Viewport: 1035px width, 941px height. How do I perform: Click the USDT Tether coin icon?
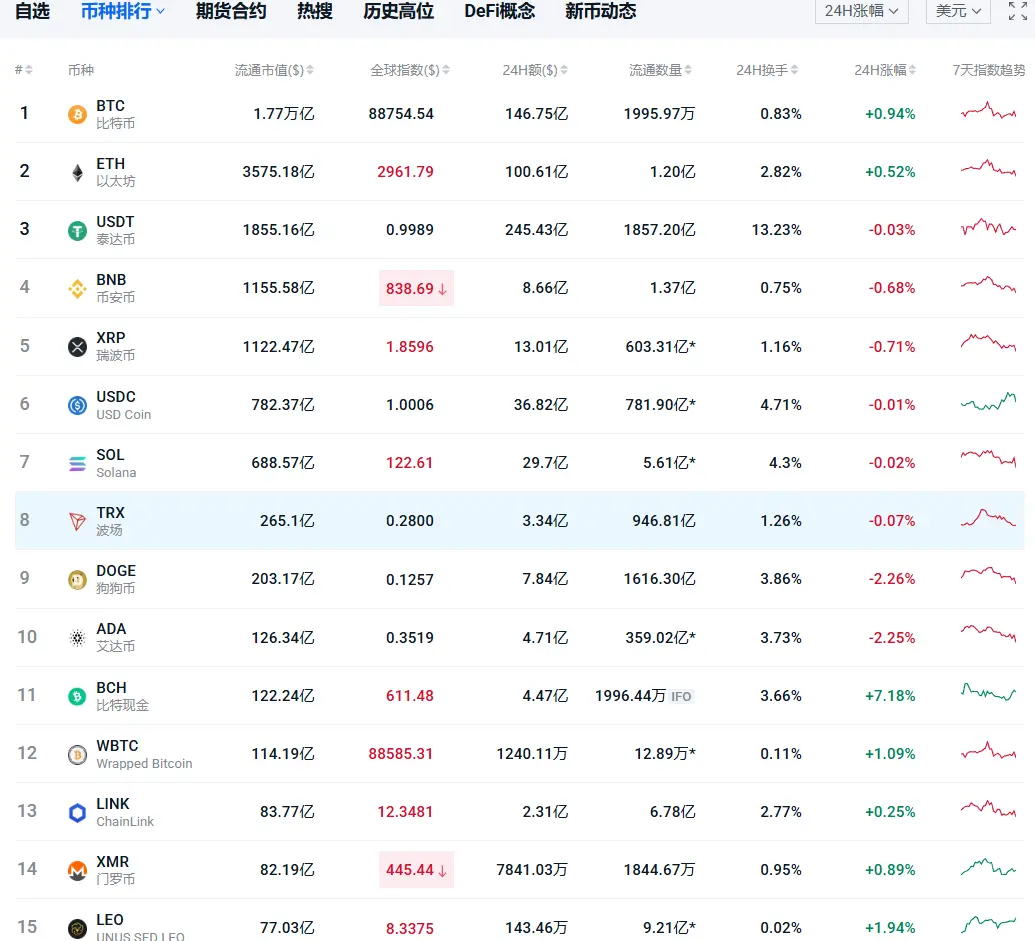[x=77, y=230]
